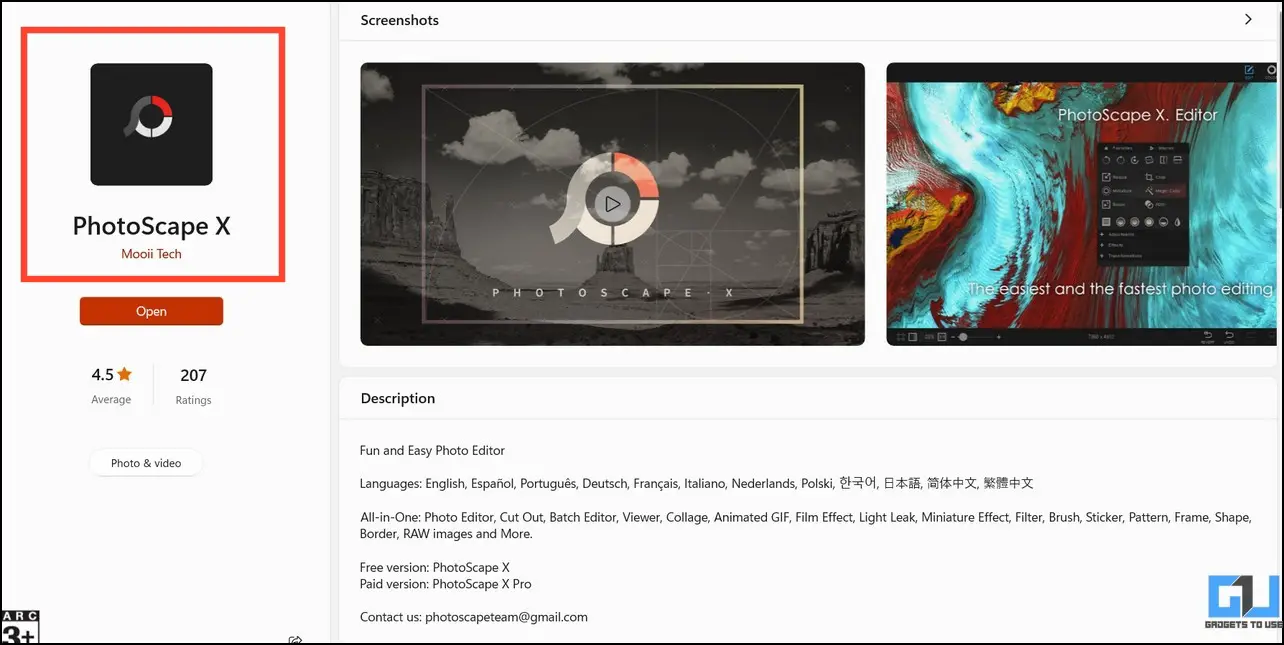Click the All-in-One features description line
Screen dimensions: 1284x645
tap(805, 525)
